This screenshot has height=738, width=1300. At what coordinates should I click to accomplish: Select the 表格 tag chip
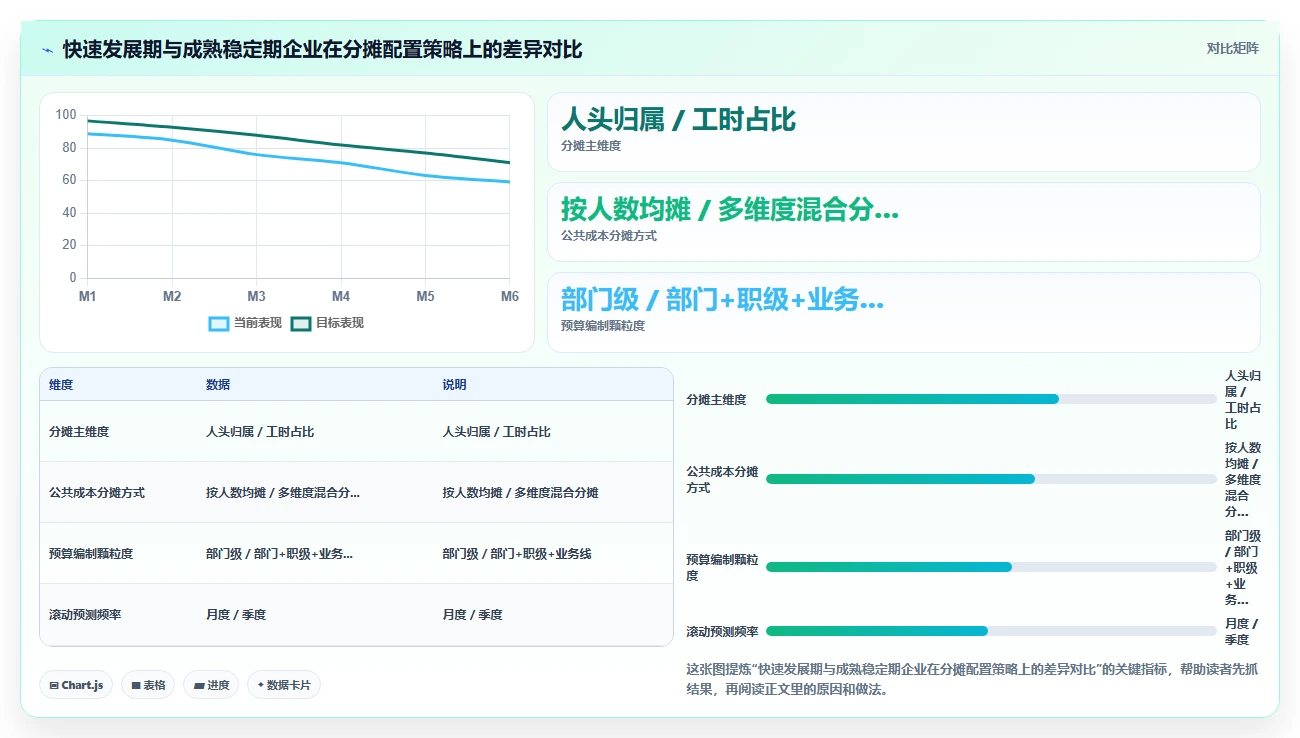coord(148,685)
